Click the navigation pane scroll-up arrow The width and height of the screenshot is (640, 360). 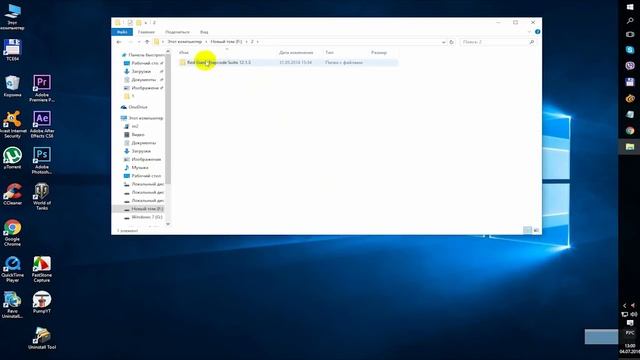168,51
